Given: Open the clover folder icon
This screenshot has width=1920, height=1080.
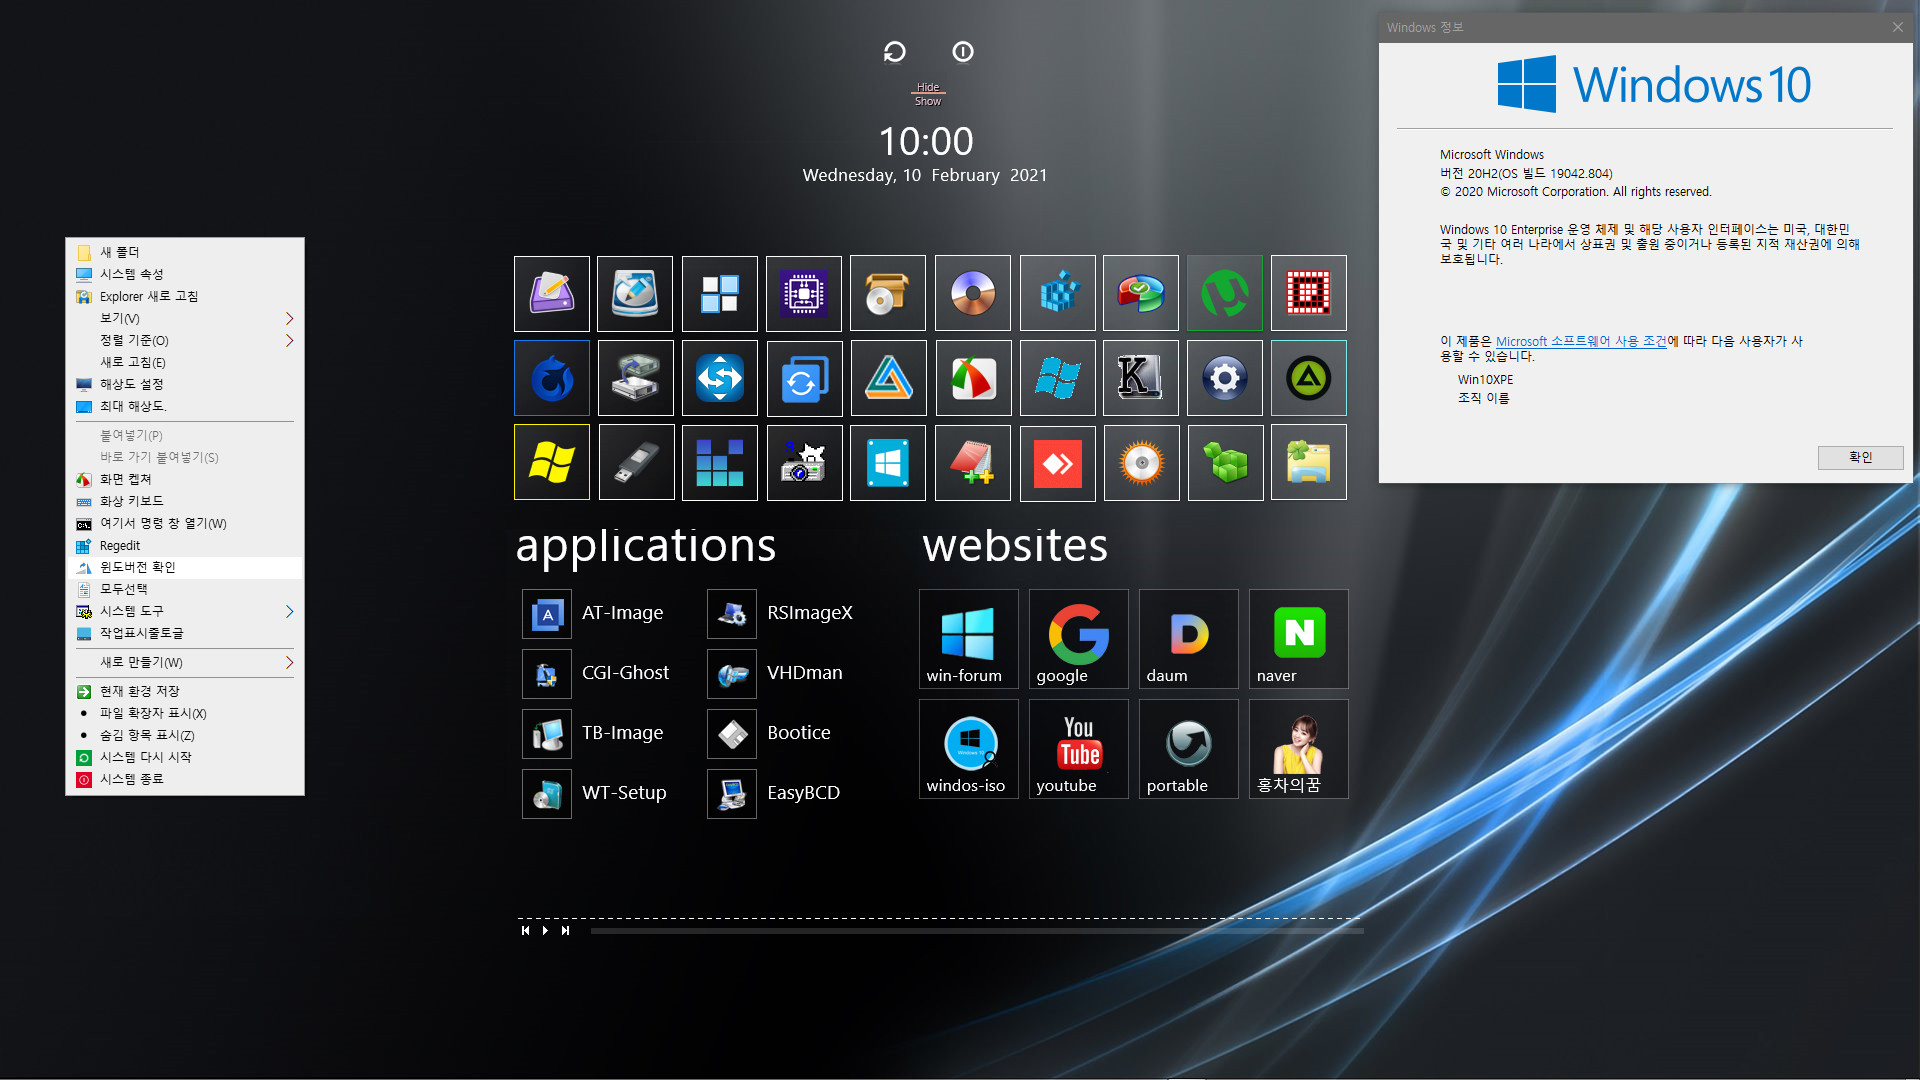Looking at the screenshot, I should [x=1309, y=462].
